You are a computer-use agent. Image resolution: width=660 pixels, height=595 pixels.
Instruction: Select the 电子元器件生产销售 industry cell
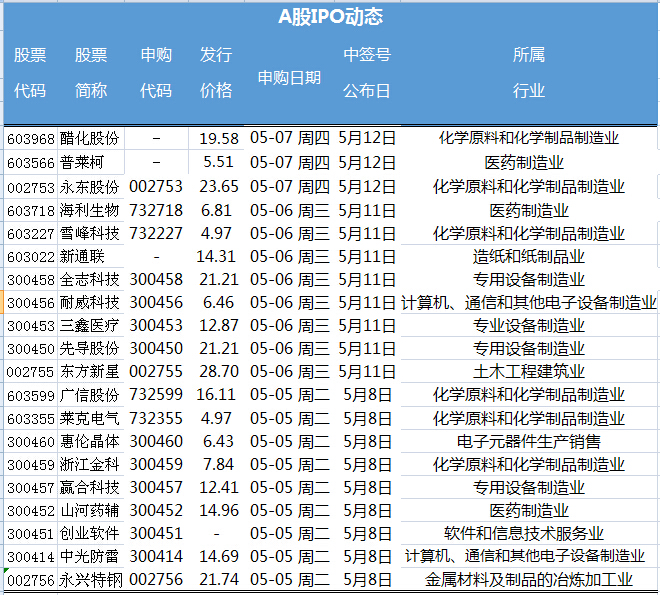click(529, 441)
